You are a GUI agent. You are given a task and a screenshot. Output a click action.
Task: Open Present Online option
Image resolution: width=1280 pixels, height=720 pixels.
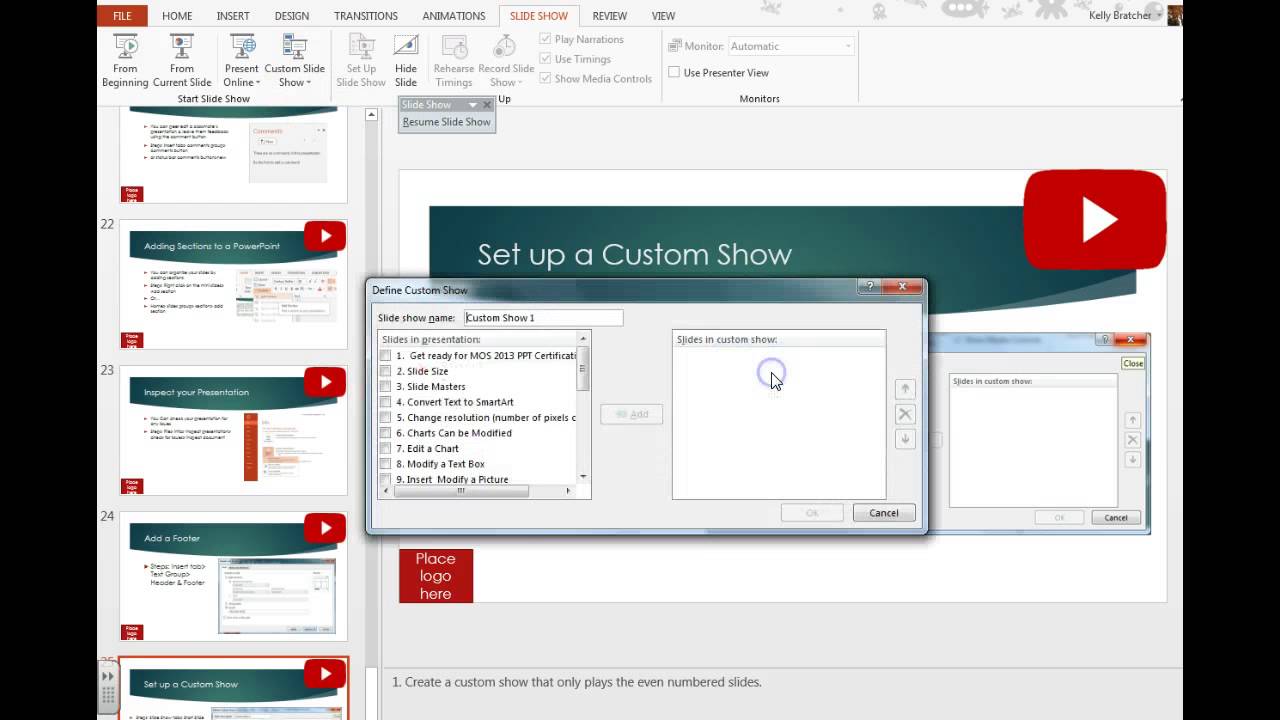click(242, 61)
